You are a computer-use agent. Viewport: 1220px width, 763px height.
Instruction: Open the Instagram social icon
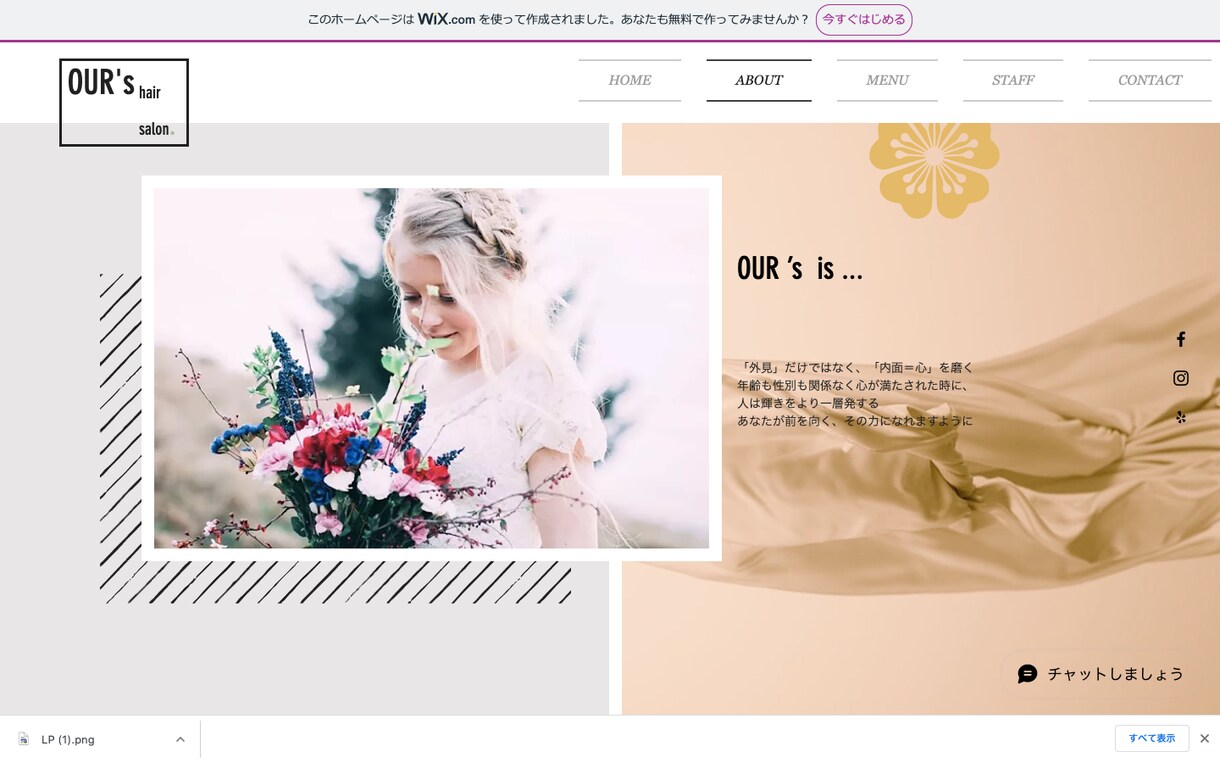1181,378
